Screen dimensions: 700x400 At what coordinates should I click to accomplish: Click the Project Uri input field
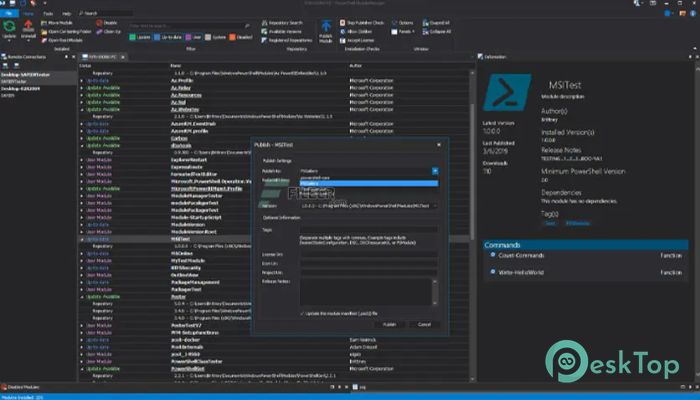pyautogui.click(x=369, y=272)
